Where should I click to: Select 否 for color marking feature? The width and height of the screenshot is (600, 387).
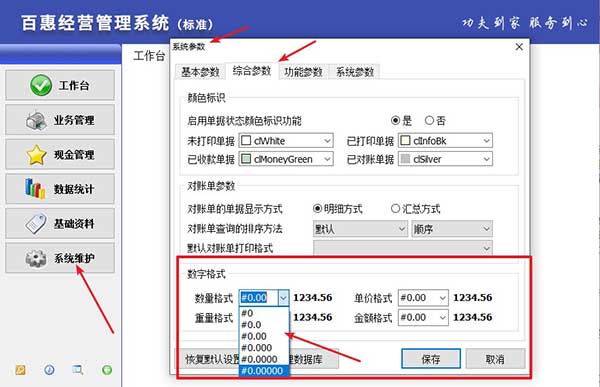(x=435, y=121)
